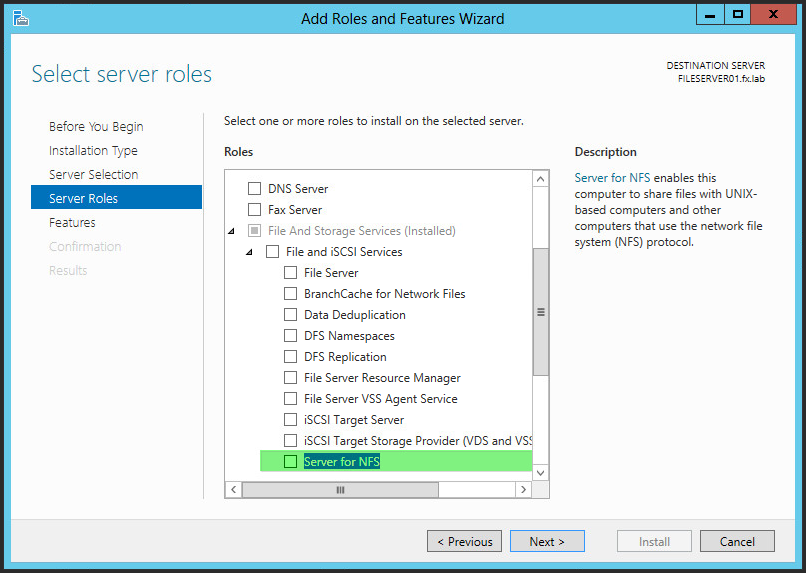The height and width of the screenshot is (573, 806).
Task: Collapse File and iSCSI Services node
Action: click(x=249, y=252)
